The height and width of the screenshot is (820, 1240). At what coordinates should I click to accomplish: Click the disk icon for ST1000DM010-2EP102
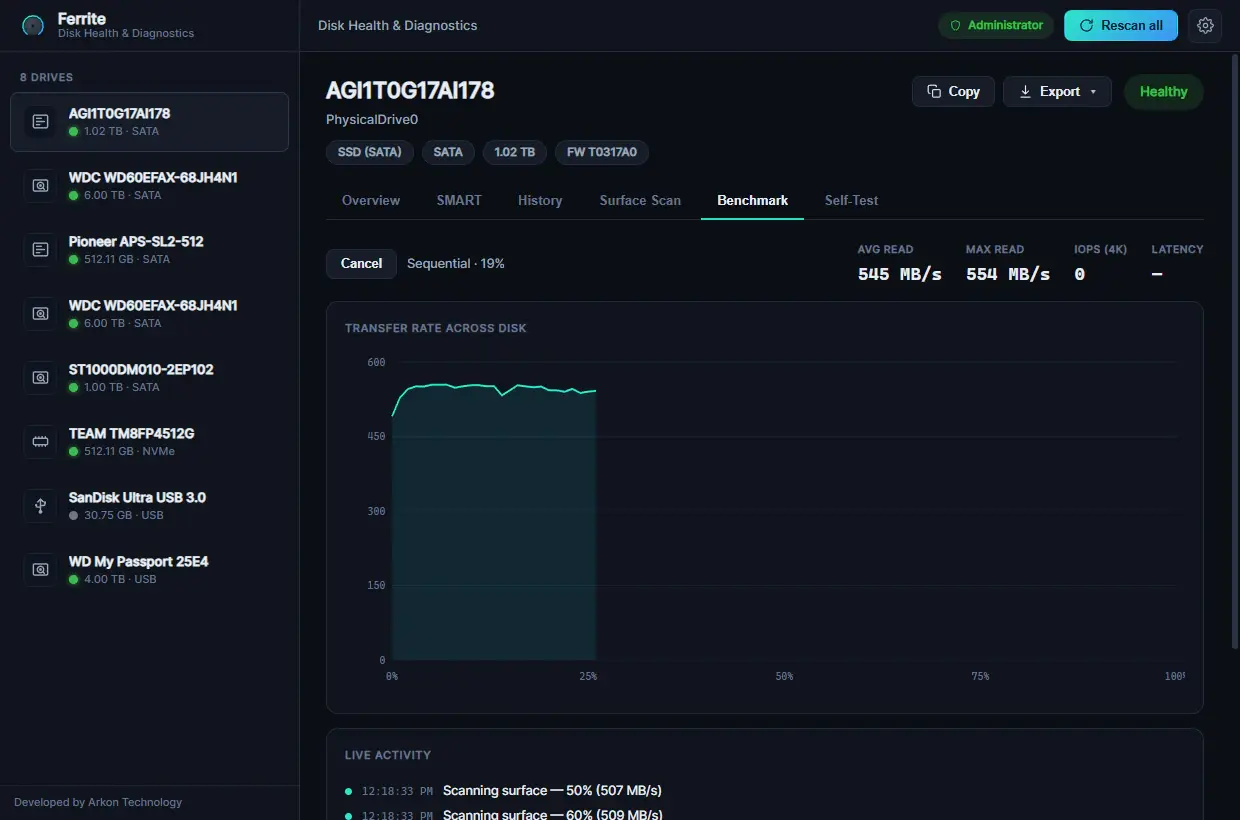pos(40,377)
